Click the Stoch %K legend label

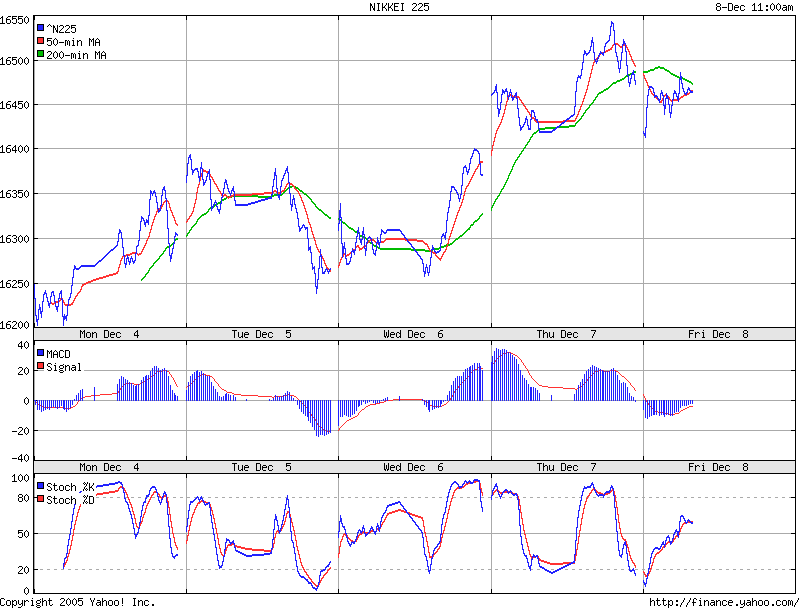click(70, 487)
